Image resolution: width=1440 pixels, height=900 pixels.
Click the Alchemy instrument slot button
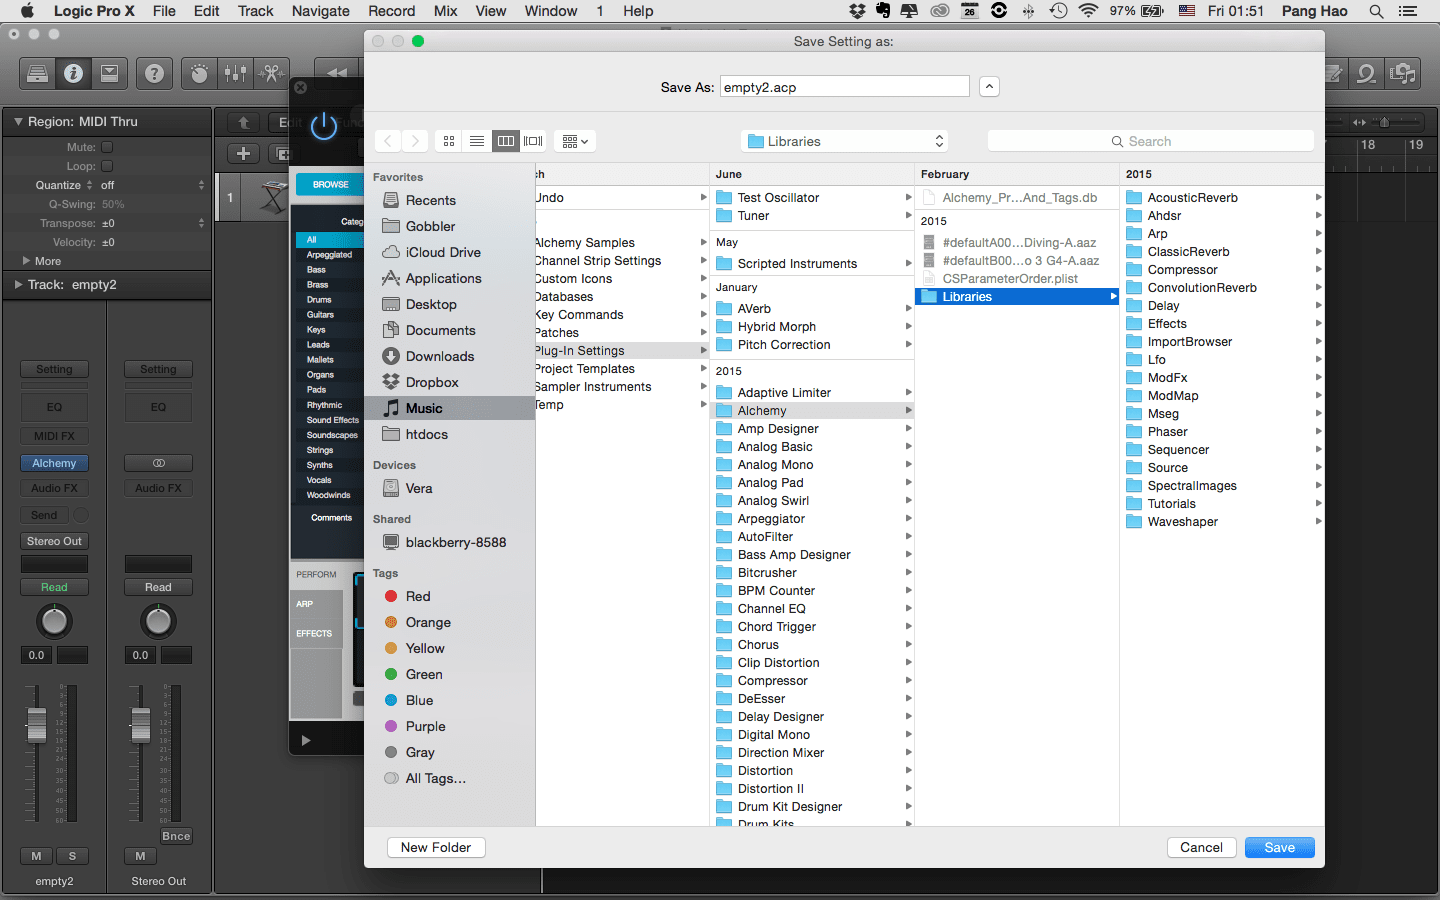[x=54, y=463]
